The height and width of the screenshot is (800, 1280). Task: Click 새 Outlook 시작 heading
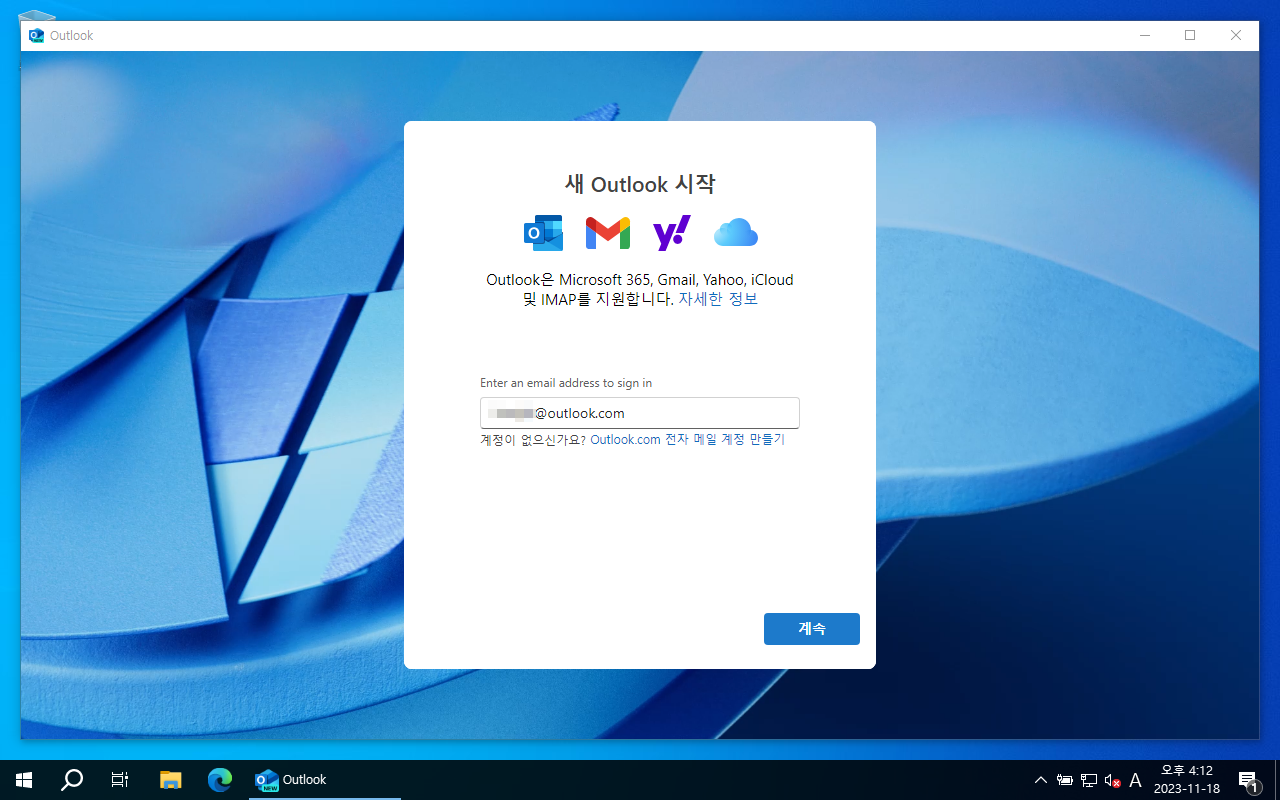click(x=640, y=185)
